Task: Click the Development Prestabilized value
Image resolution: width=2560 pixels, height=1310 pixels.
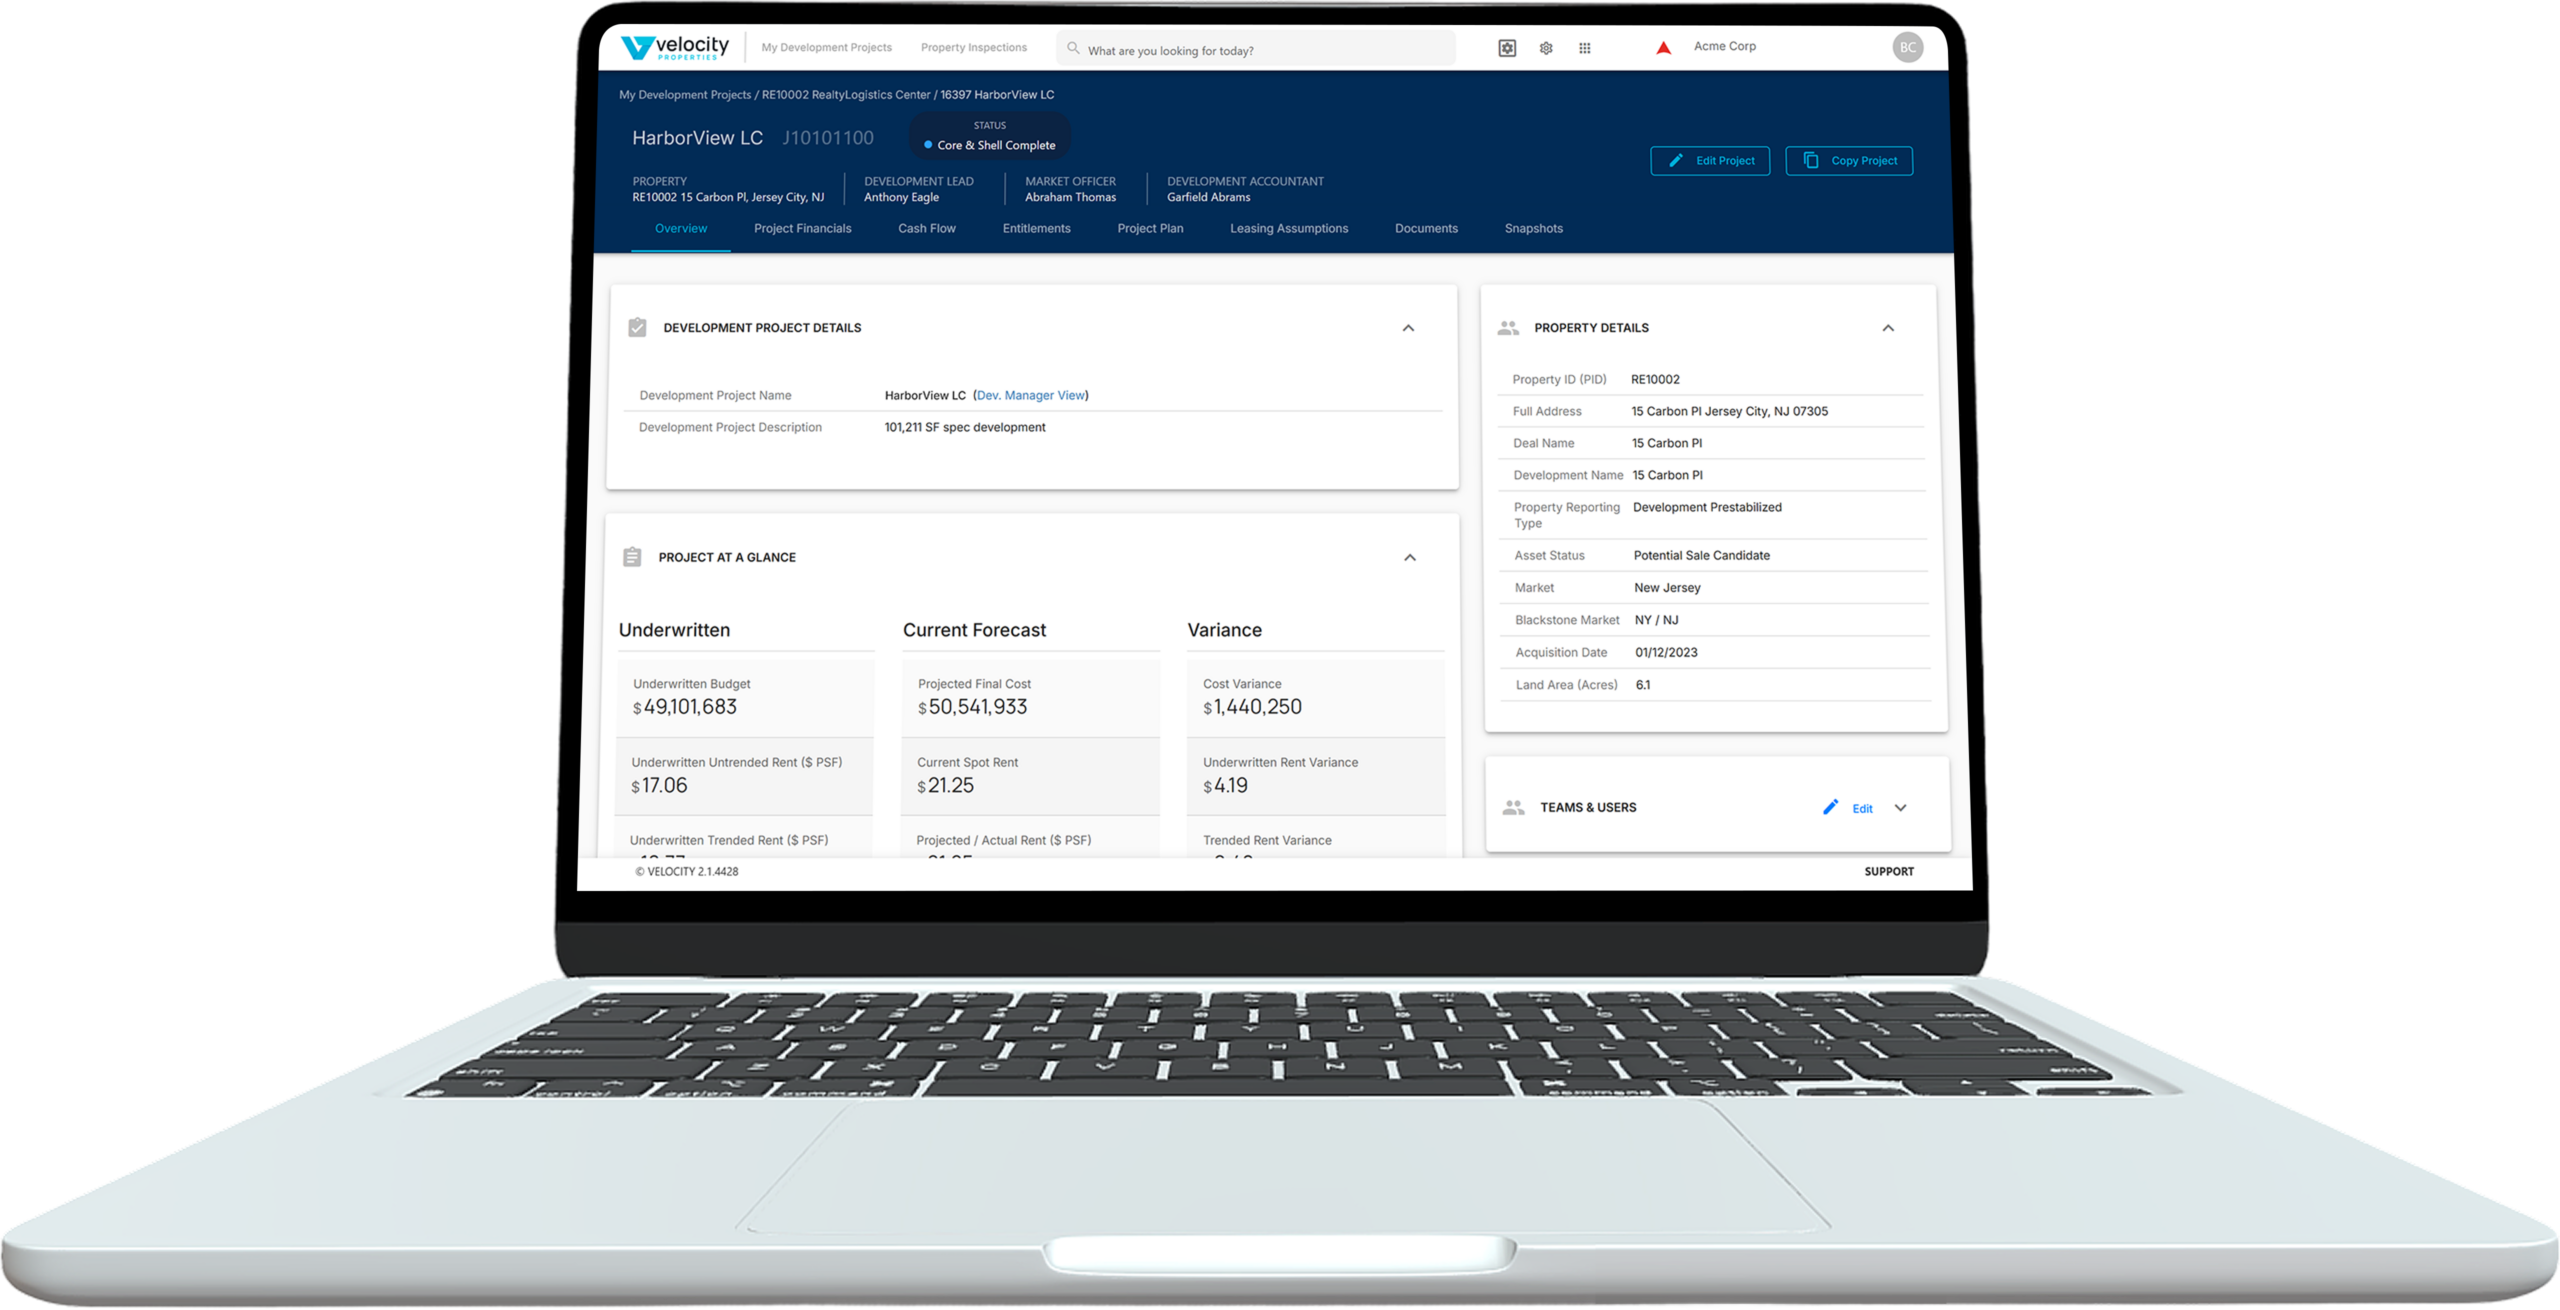Action: 1707,508
